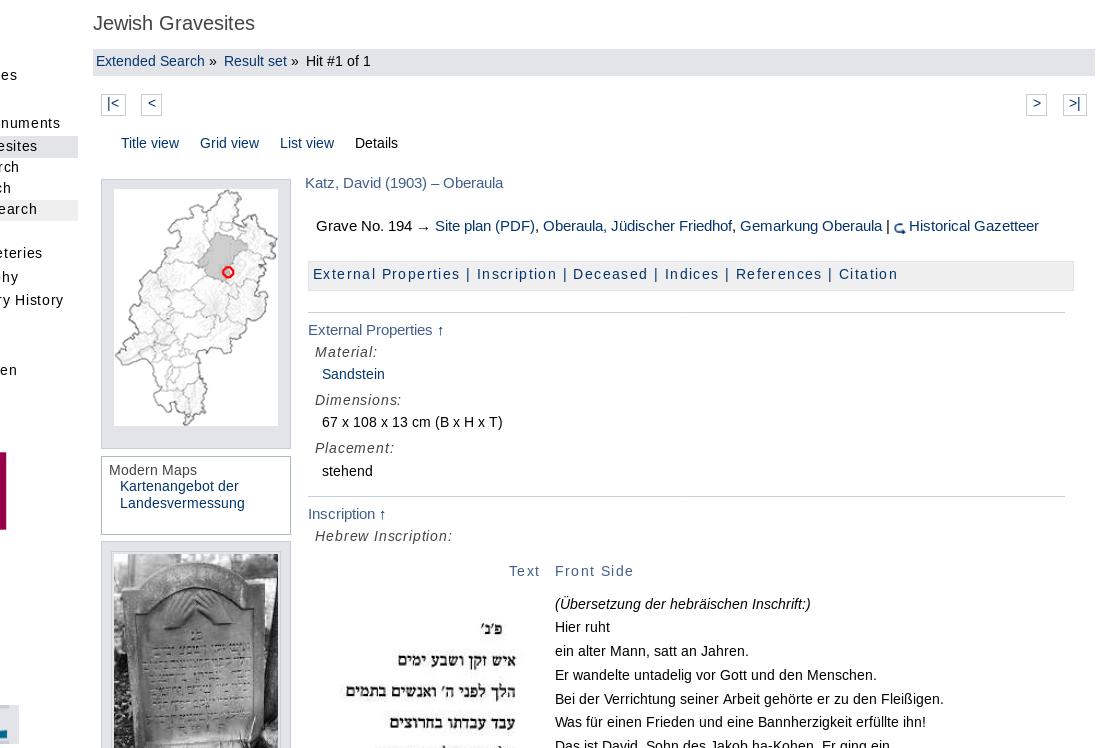Open the gravestone photo thumbnail

196,650
